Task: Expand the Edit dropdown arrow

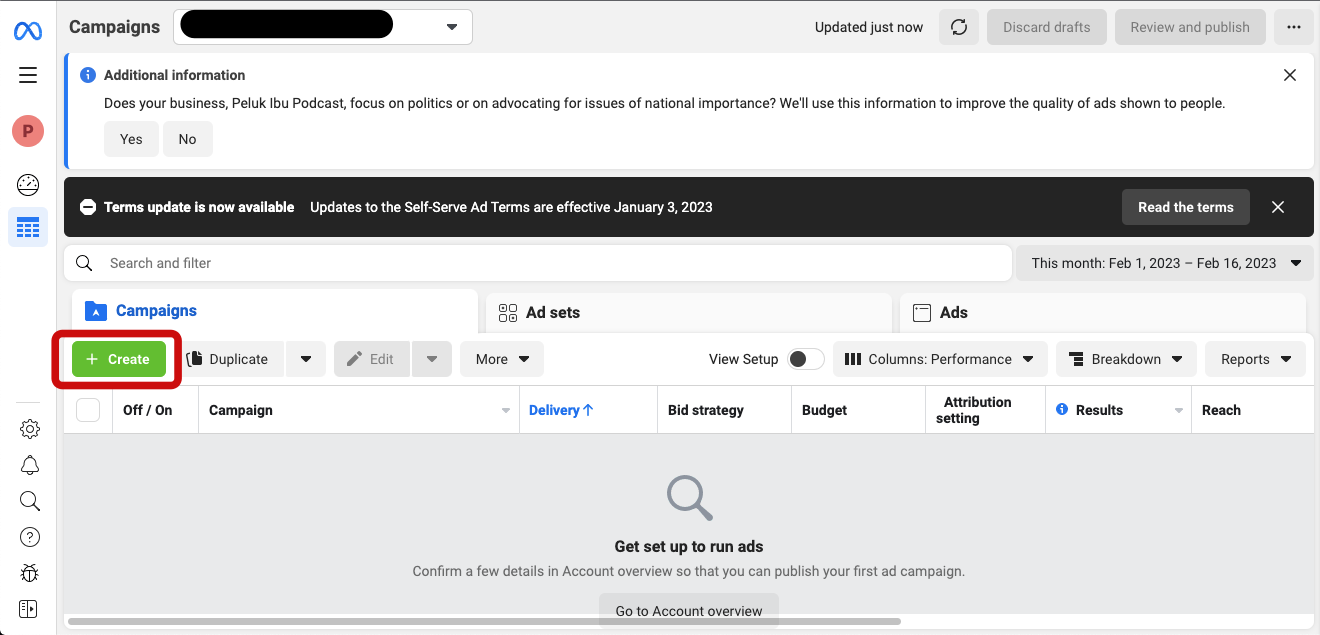Action: 432,359
